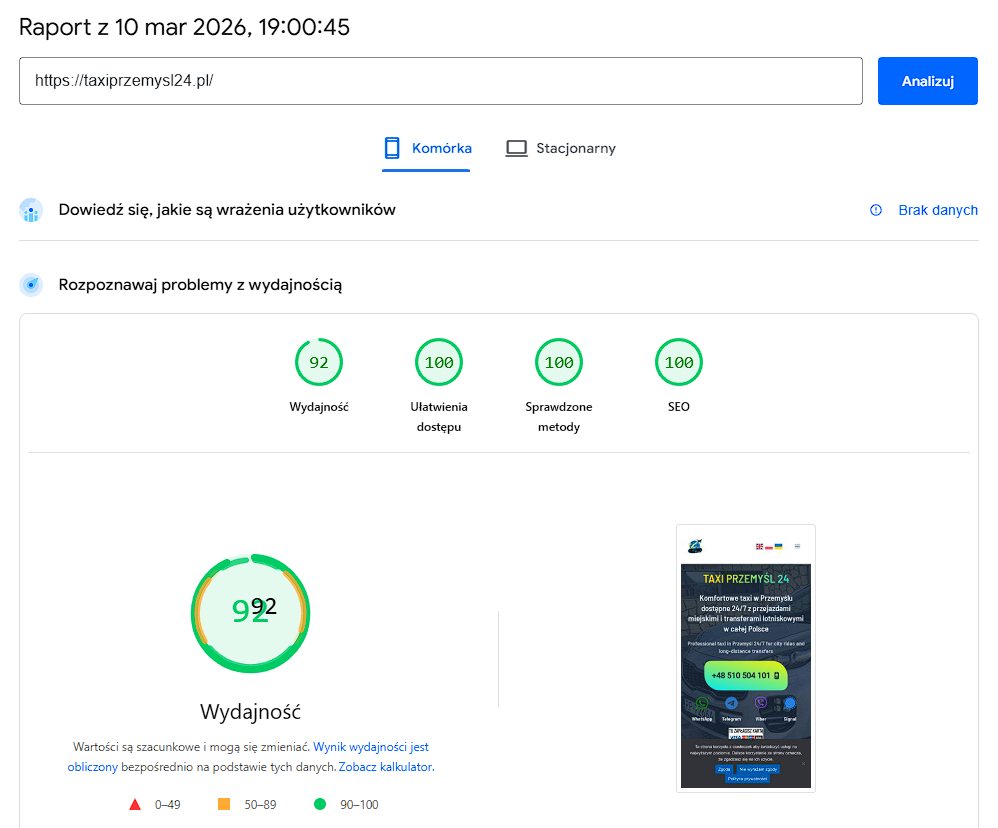Click the user experience section icon
The width and height of the screenshot is (998, 828).
31,210
